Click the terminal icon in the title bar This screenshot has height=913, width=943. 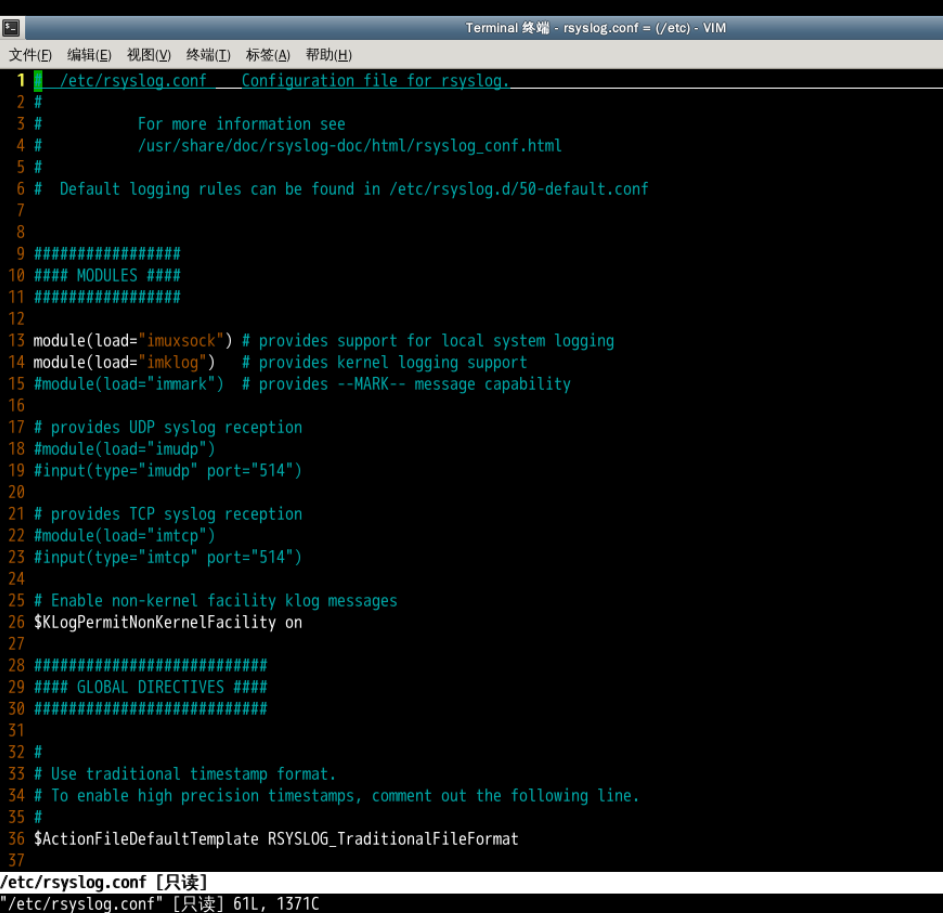click(11, 28)
